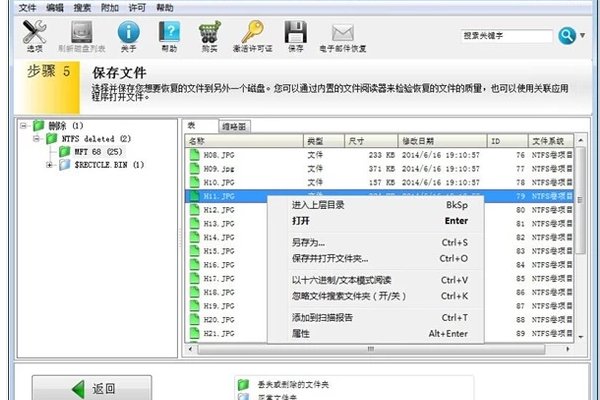Click the 刷新磁盘列表 refresh disk icon

[x=82, y=32]
